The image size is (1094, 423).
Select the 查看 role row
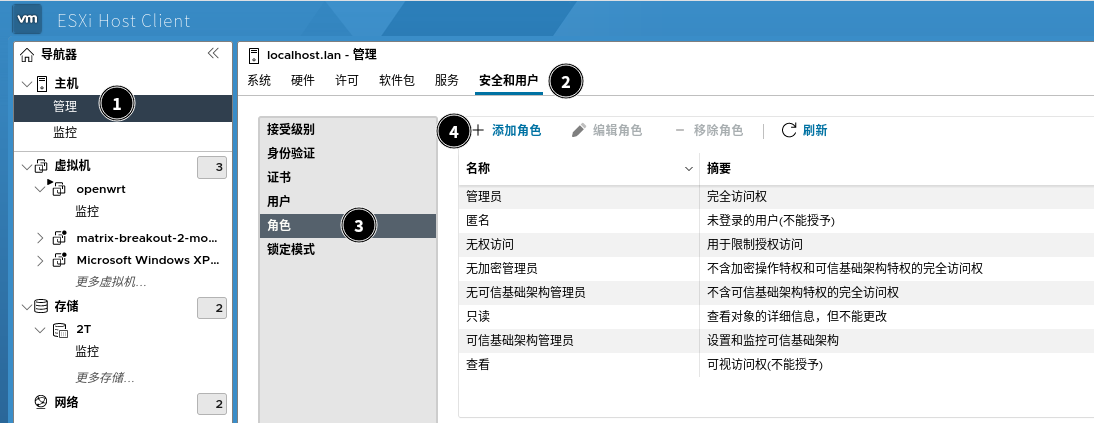(x=776, y=364)
